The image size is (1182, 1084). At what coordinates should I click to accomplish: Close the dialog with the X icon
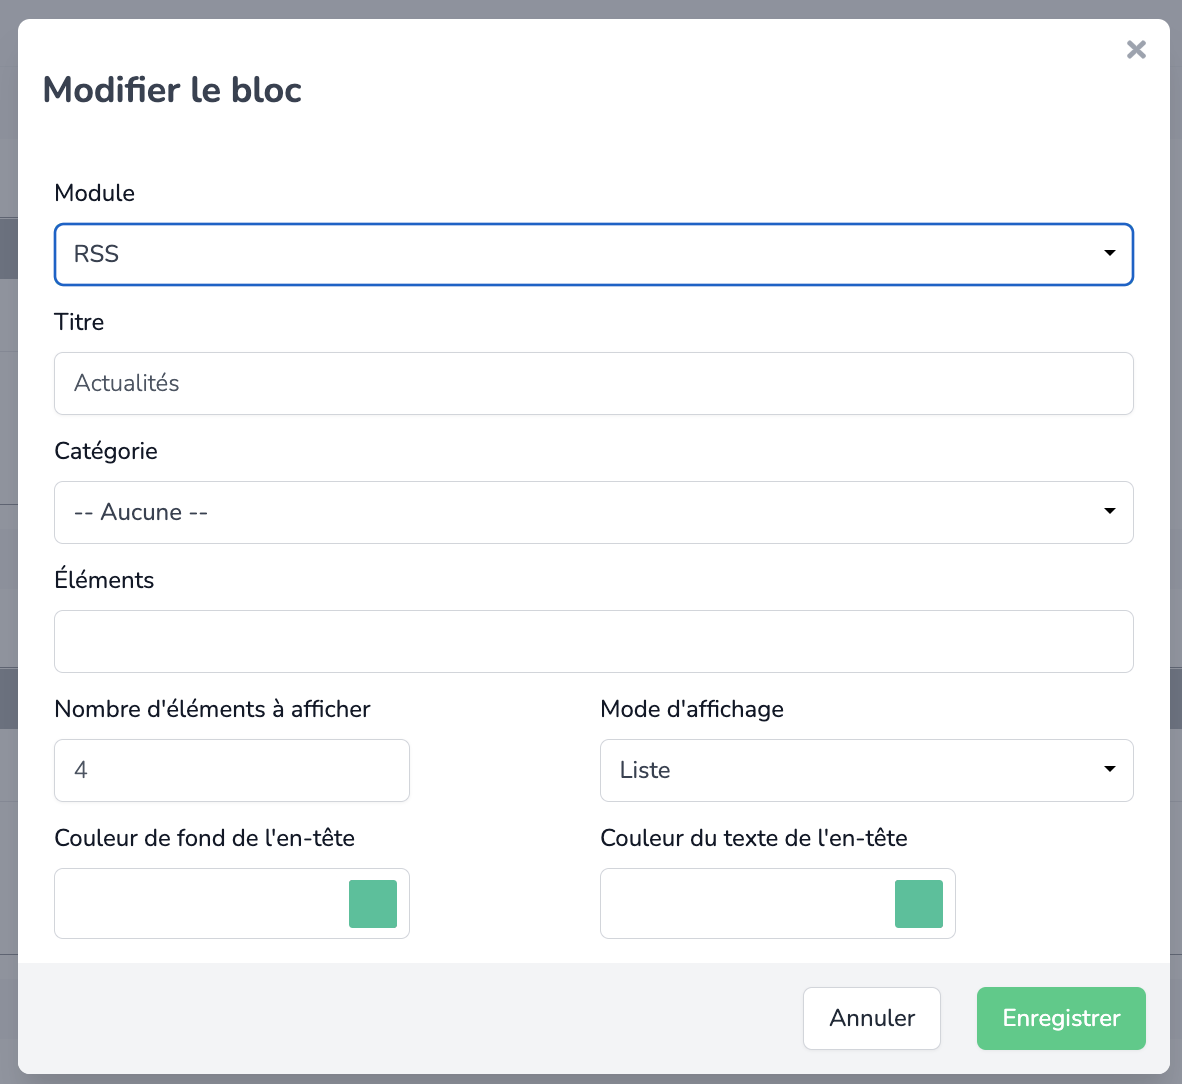(x=1136, y=50)
